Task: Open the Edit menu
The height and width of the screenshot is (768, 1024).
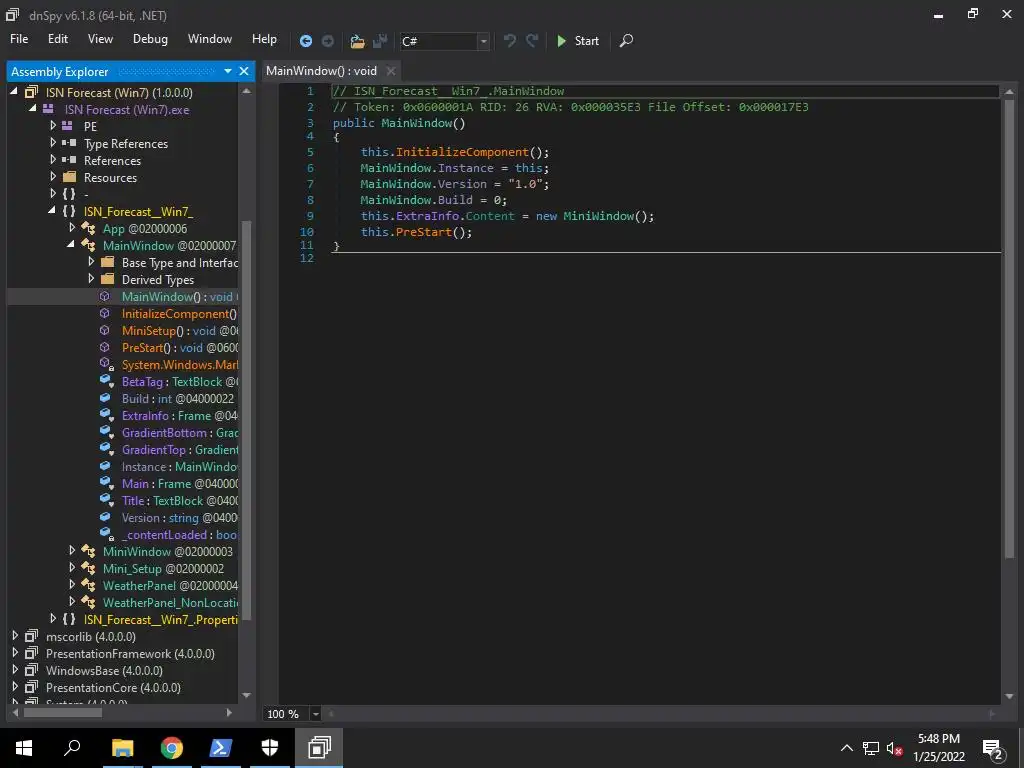Action: [x=57, y=39]
